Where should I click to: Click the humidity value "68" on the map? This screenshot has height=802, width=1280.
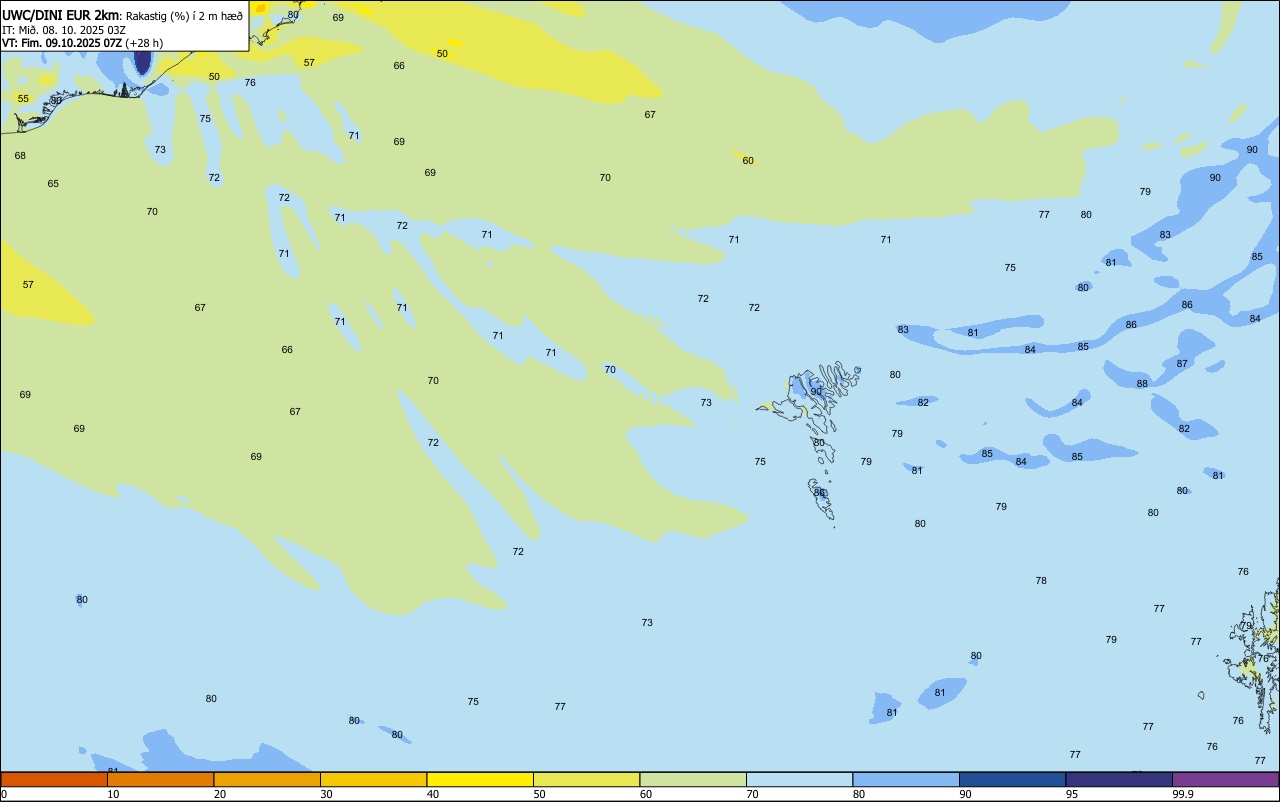[20, 156]
